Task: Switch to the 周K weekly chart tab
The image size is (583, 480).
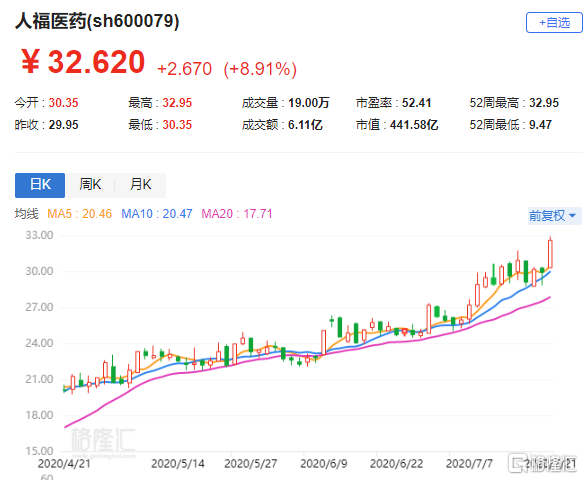Action: point(90,185)
